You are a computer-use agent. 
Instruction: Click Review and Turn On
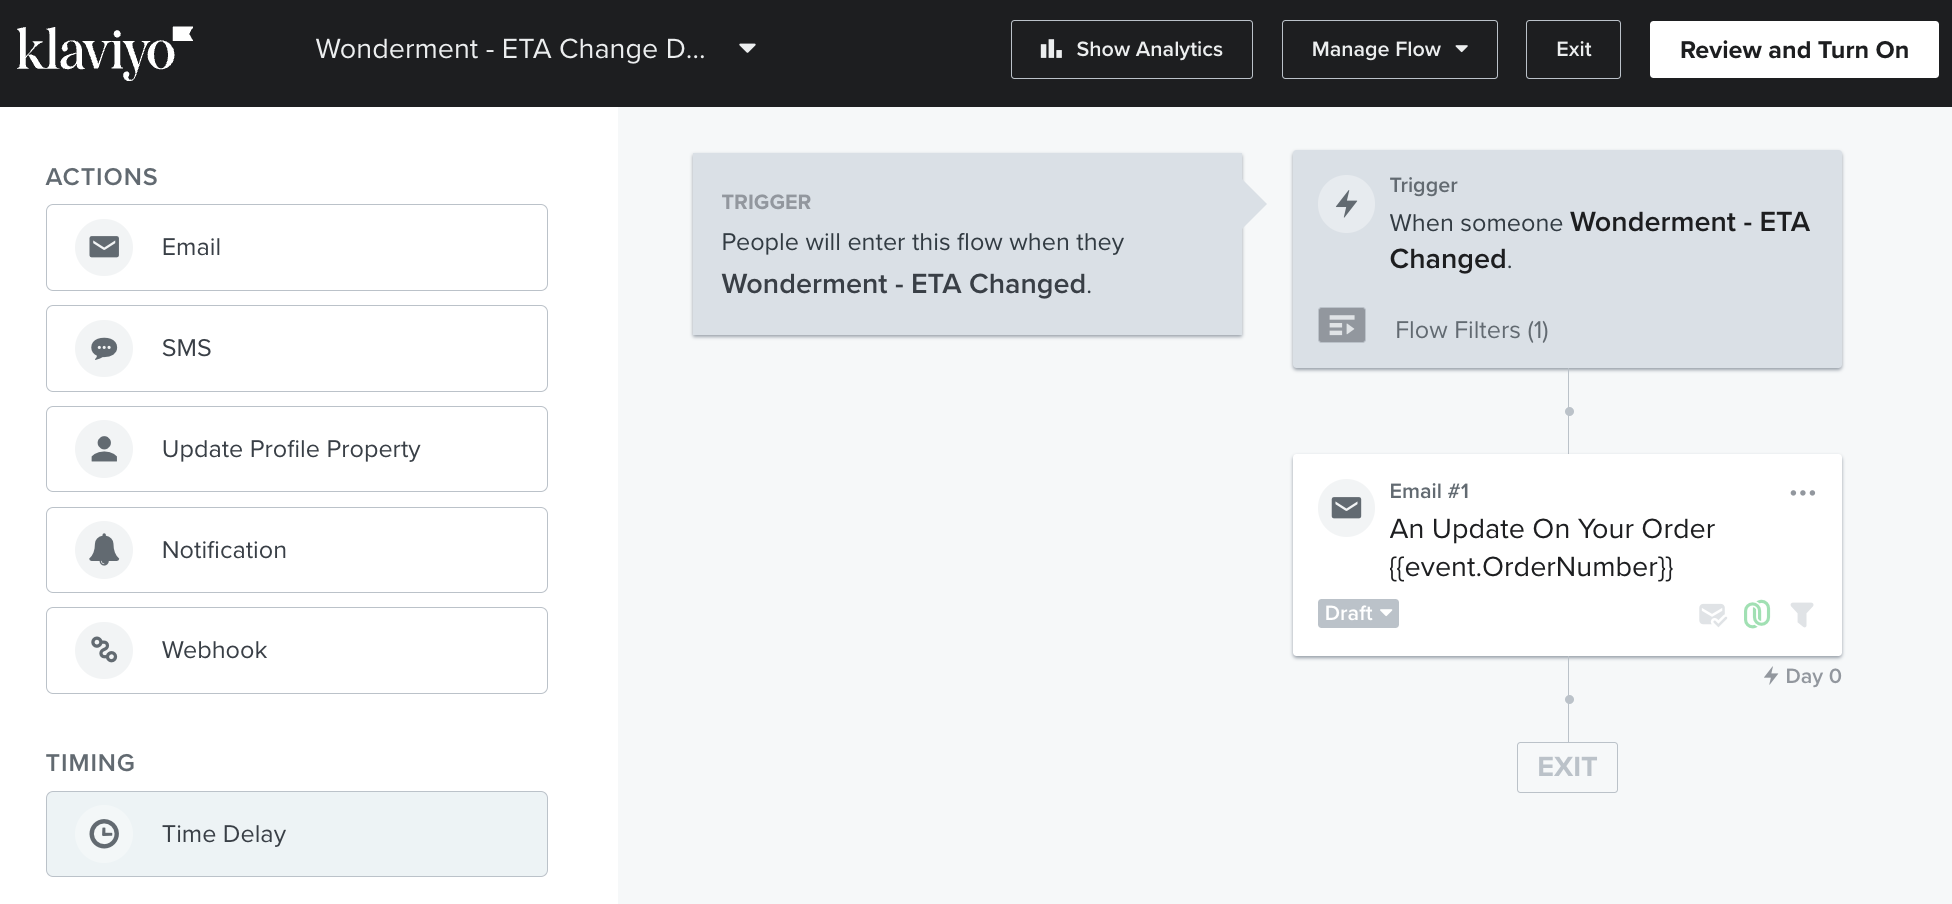pyautogui.click(x=1793, y=49)
